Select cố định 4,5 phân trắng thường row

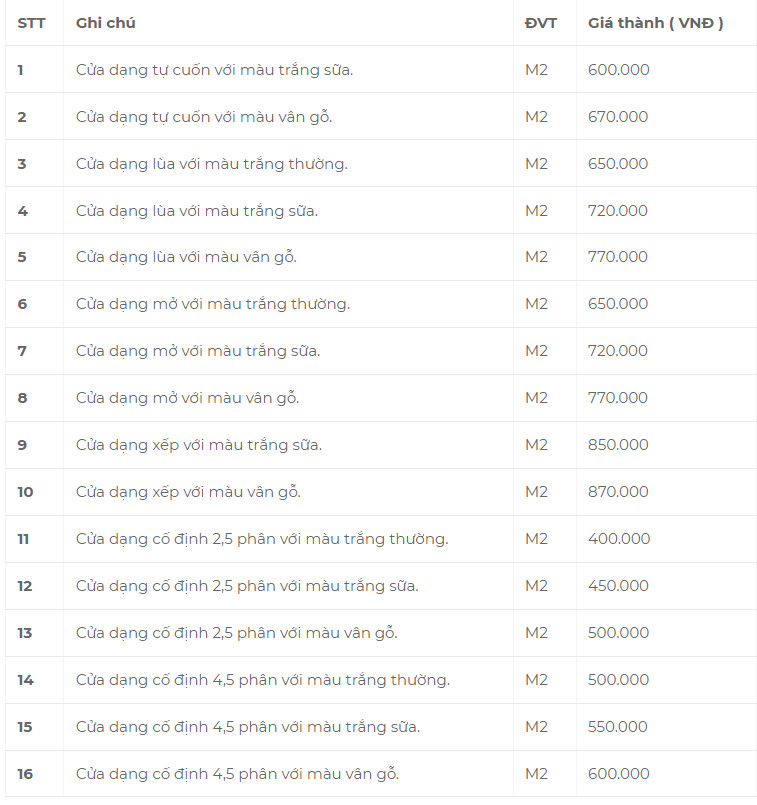381,680
